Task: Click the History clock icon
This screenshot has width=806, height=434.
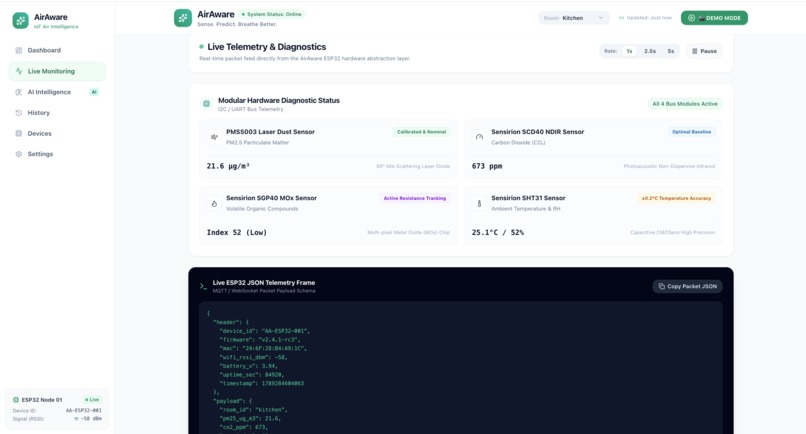Action: [x=19, y=113]
